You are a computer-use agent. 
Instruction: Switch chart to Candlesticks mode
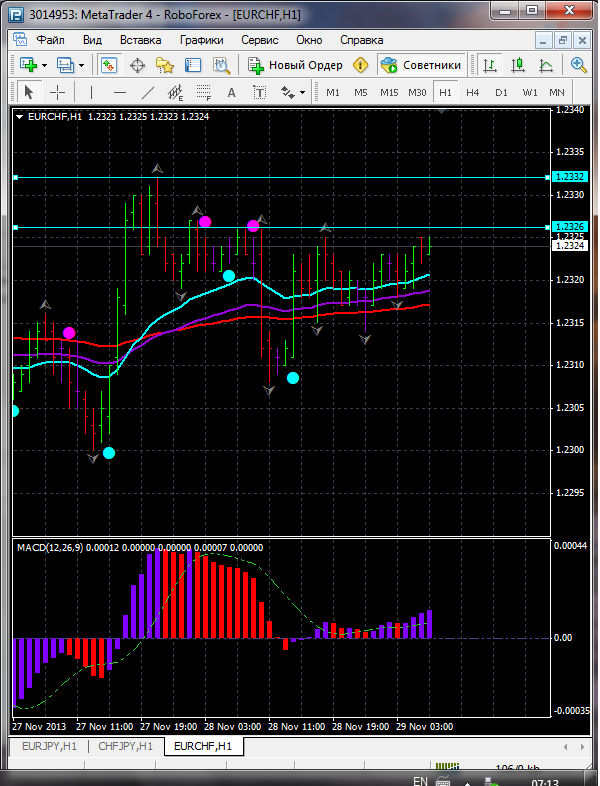518,65
